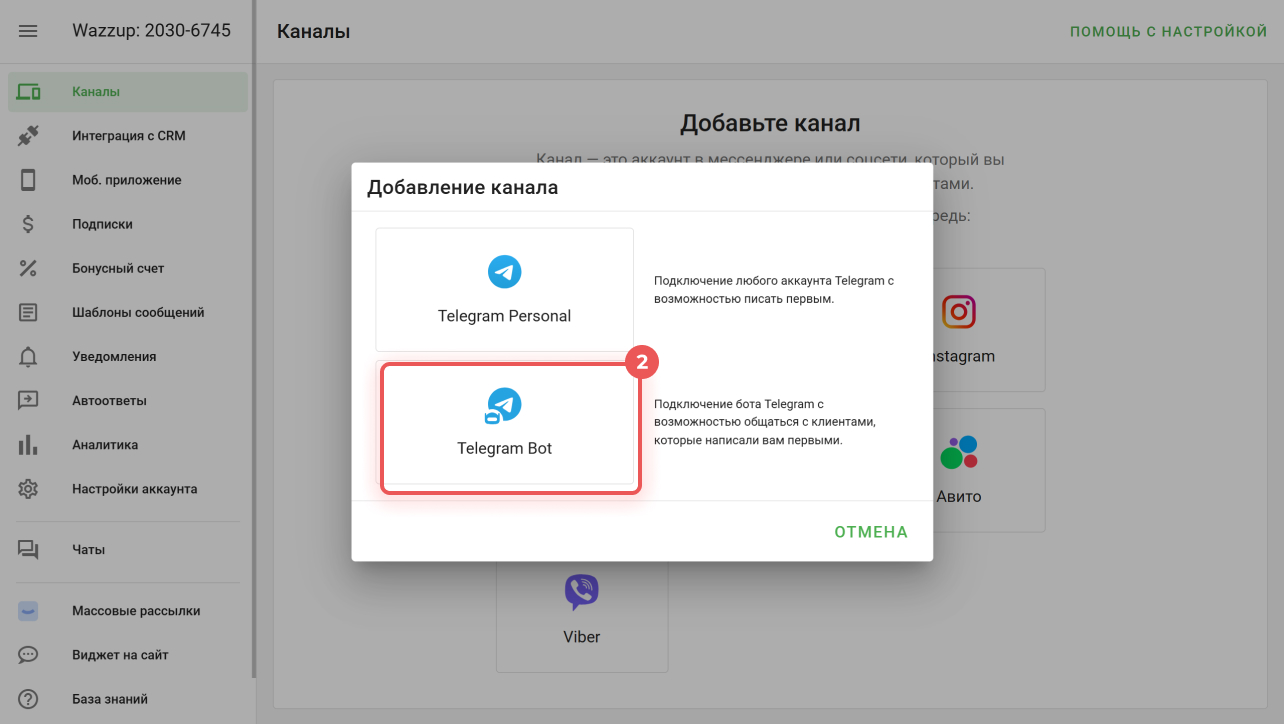Image resolution: width=1284 pixels, height=724 pixels.
Task: Select Бонусный счет menu item
Action: tap(128, 268)
